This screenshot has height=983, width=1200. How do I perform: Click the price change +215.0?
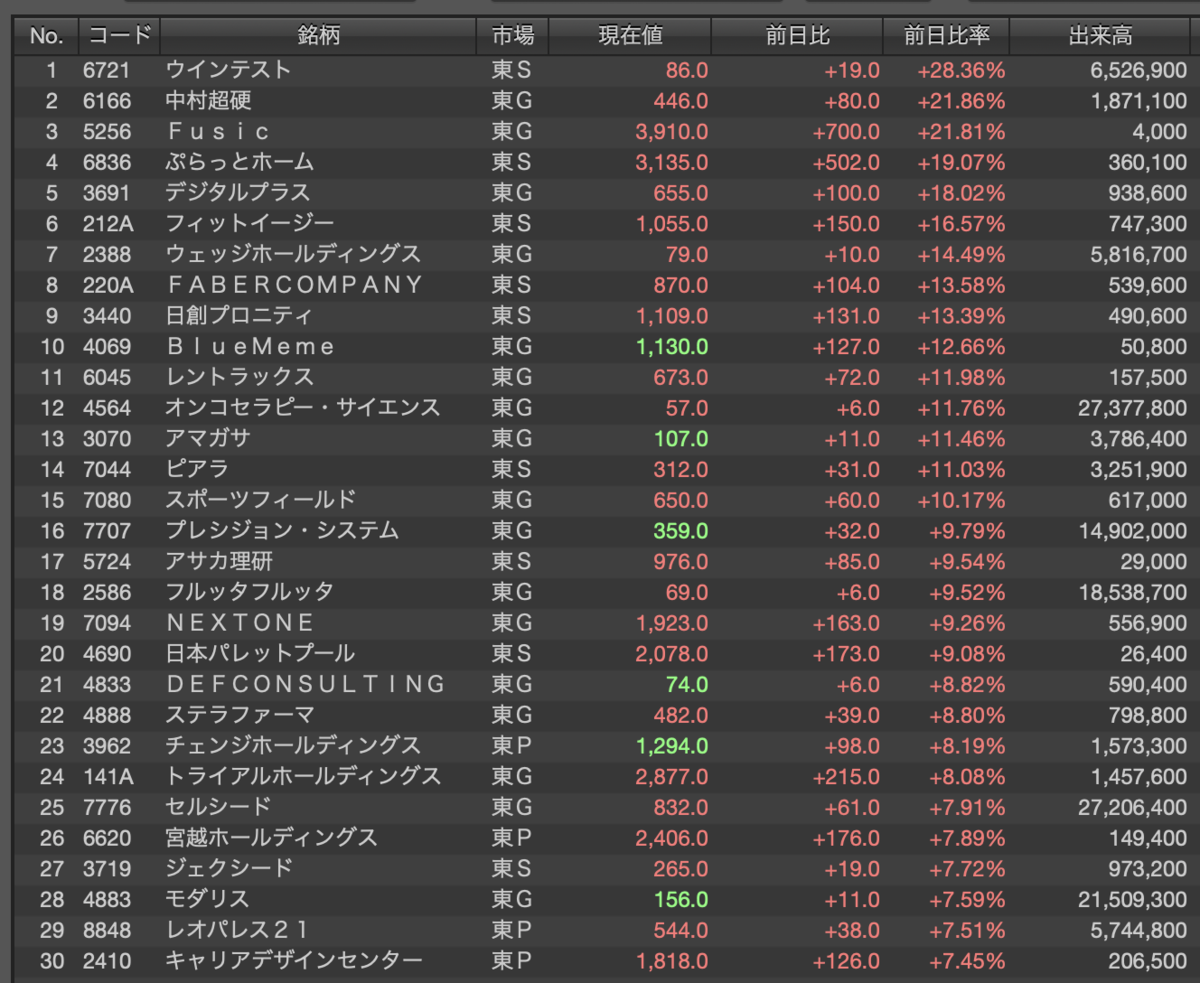846,777
